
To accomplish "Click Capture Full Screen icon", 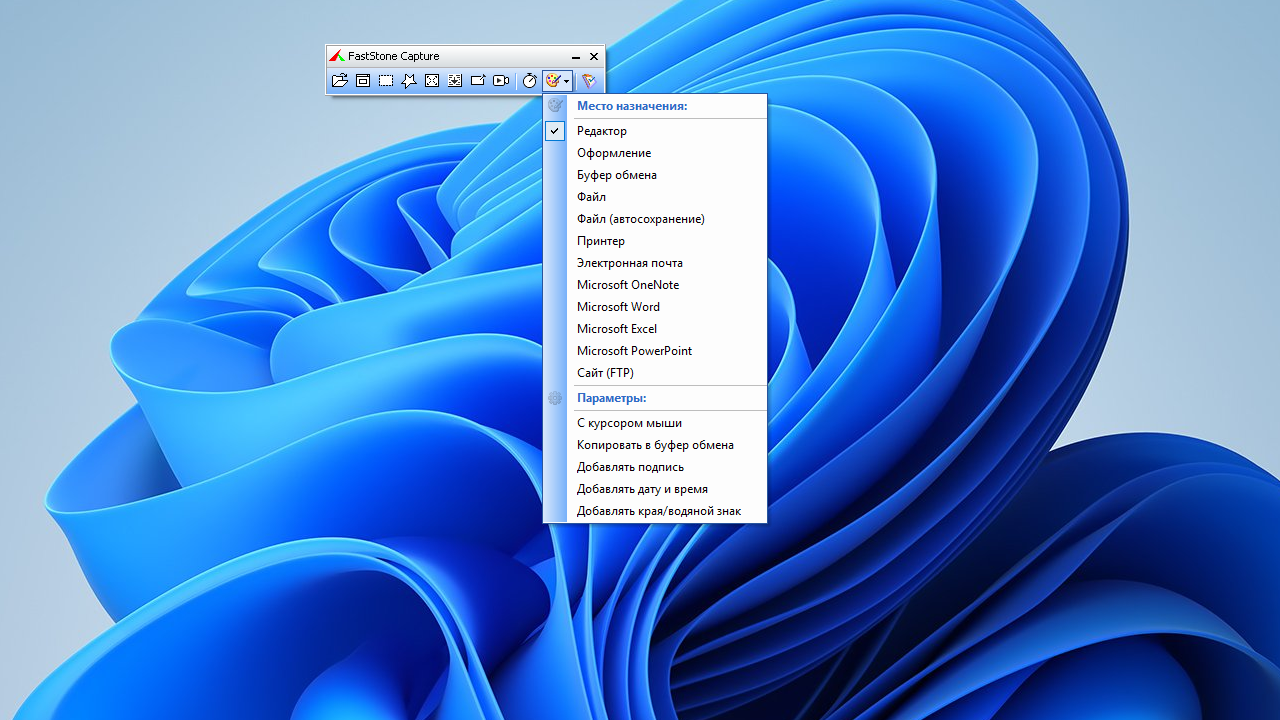I will (x=432, y=81).
